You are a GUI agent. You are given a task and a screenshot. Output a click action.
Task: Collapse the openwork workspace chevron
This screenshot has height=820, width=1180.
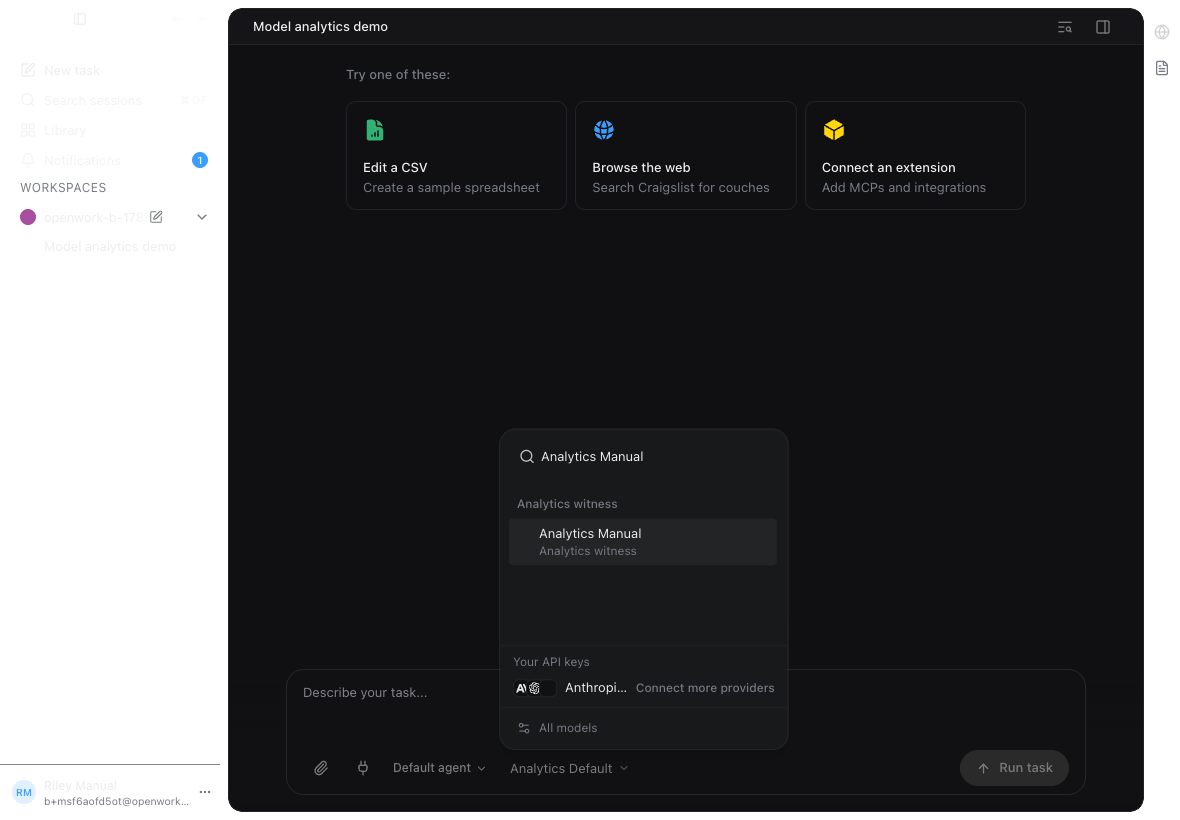(202, 217)
